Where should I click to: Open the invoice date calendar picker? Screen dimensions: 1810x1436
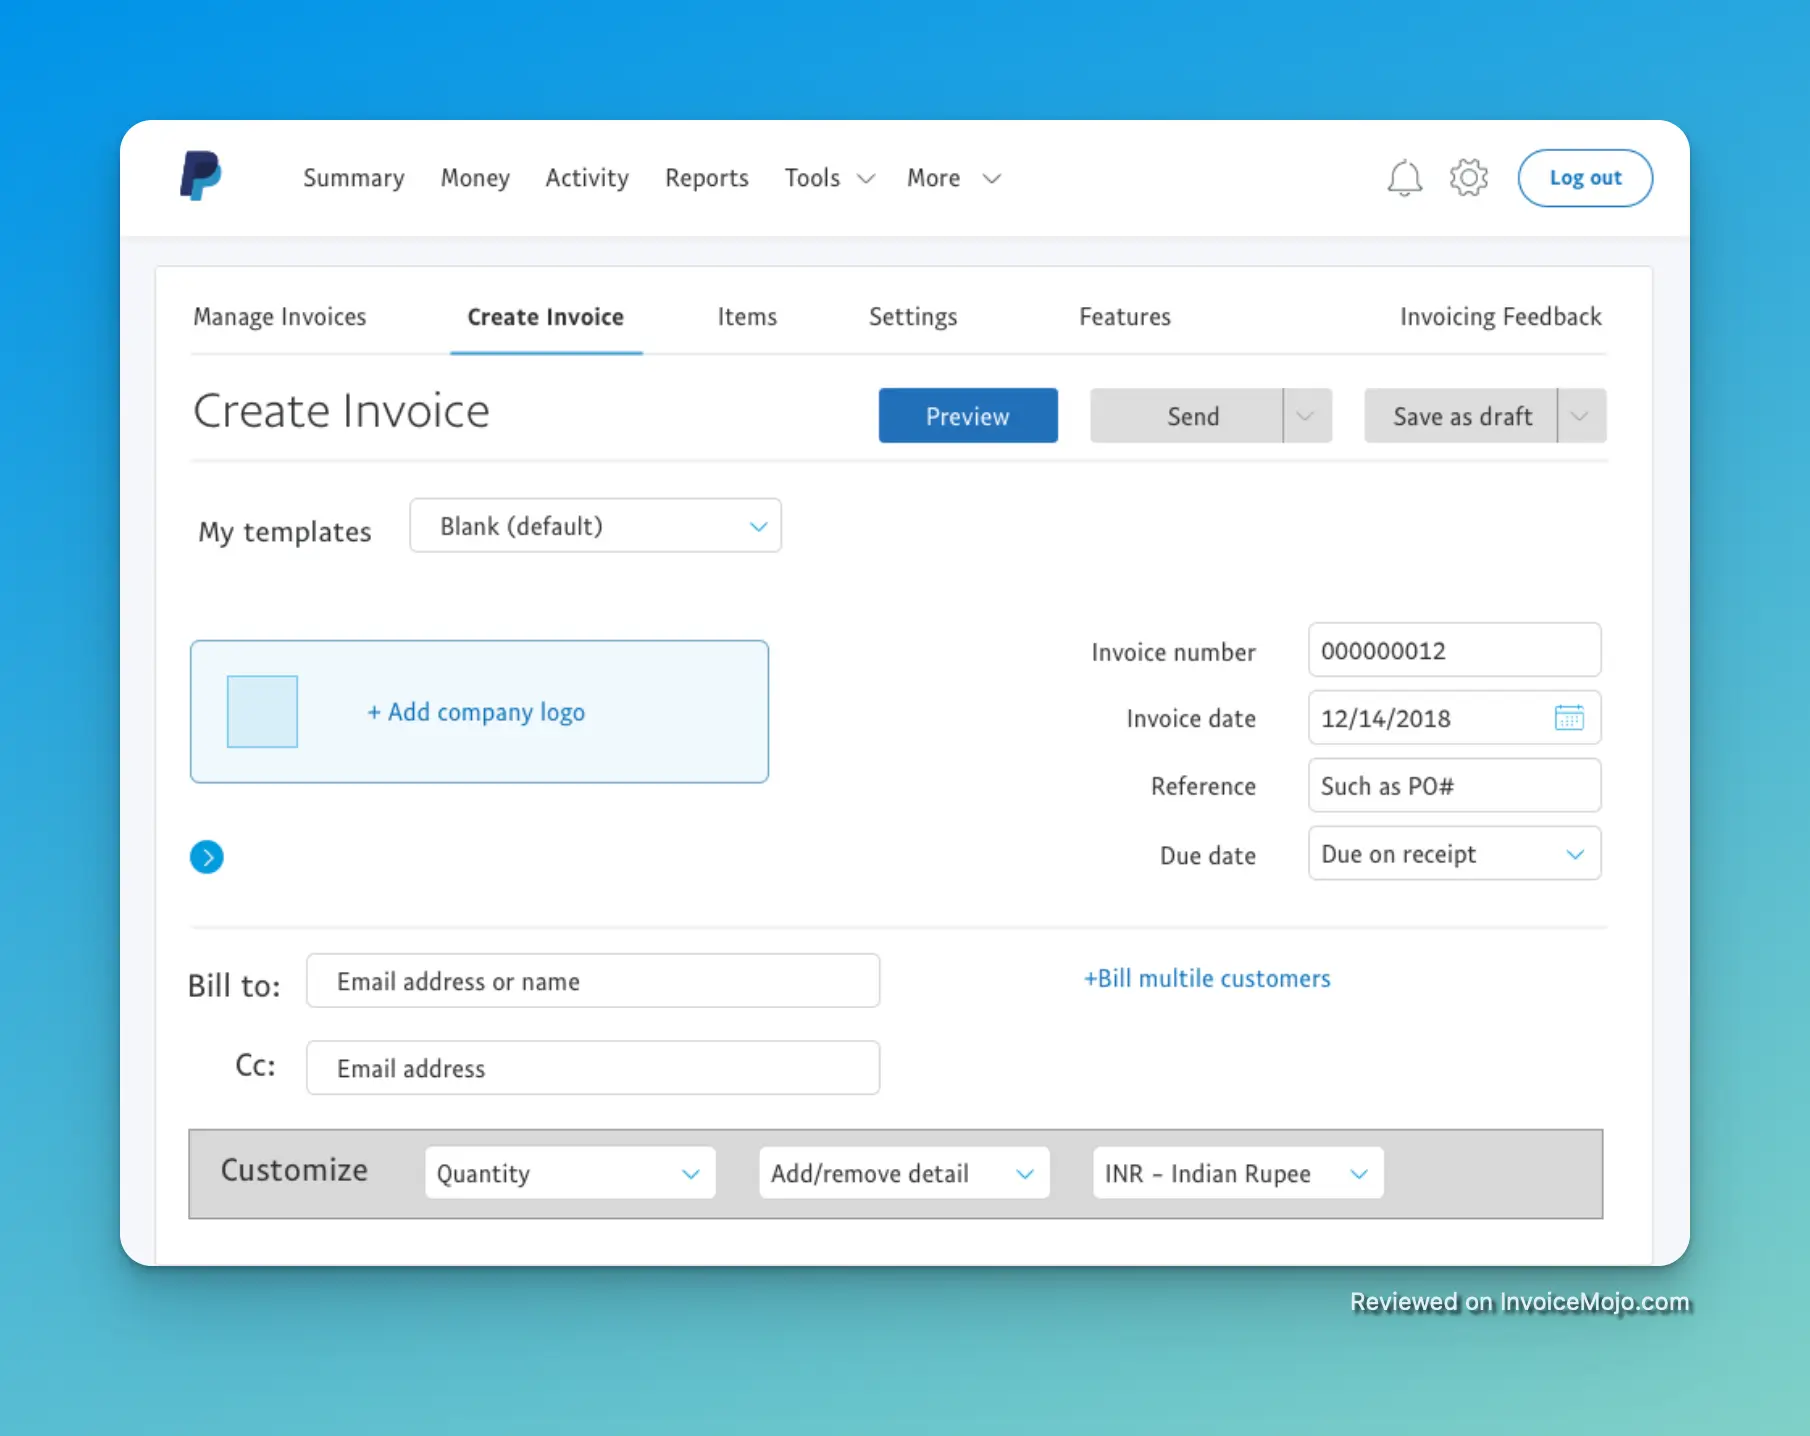(x=1568, y=718)
